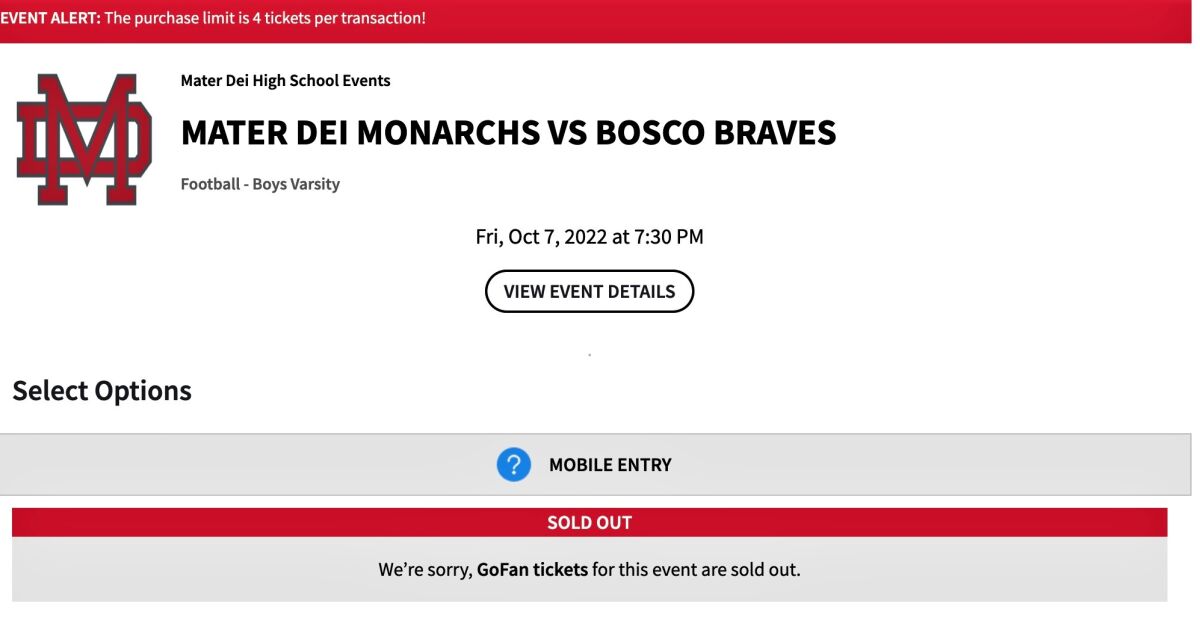Screen dimensions: 1200x630
Task: Click the Fri, Oct 7, 2022 date text
Action: point(540,237)
